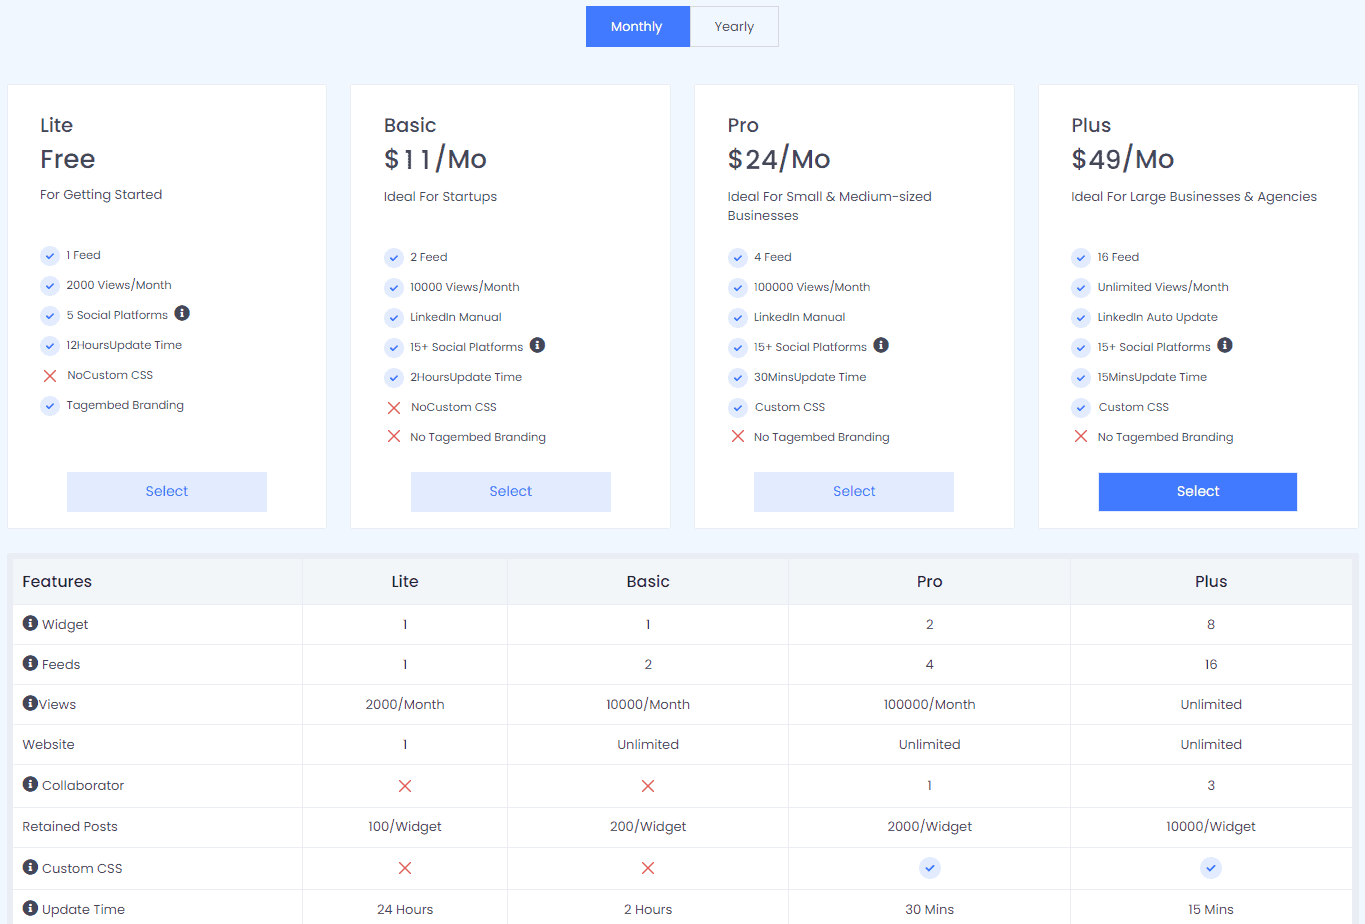Select the Pro $24/Mo plan

pos(854,492)
